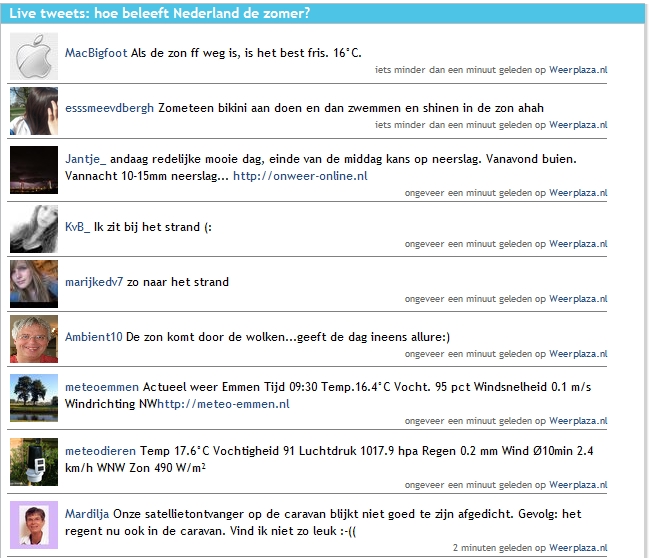Image resolution: width=649 pixels, height=558 pixels.
Task: Click Weerplaza.nl under Jantje_'s tweet
Action: click(x=578, y=193)
